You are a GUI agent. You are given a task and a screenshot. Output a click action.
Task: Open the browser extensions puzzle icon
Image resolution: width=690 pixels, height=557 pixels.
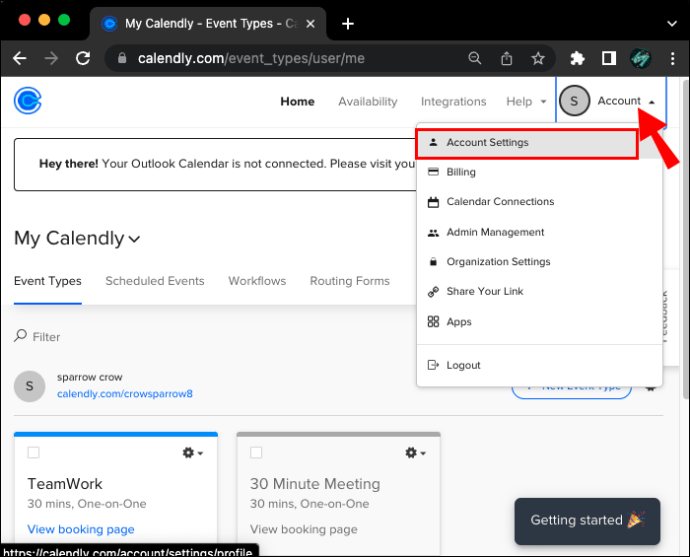(577, 58)
